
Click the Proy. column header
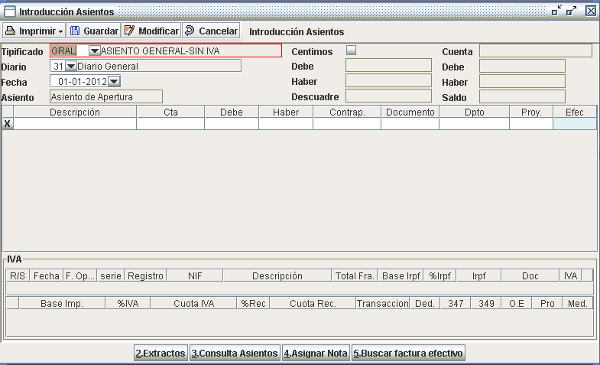(531, 112)
